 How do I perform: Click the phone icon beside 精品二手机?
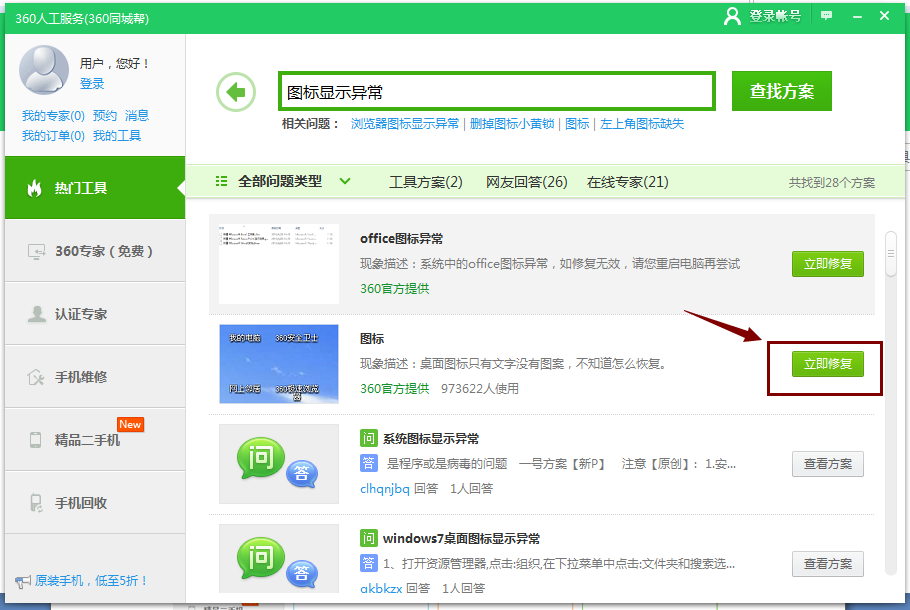coord(35,440)
